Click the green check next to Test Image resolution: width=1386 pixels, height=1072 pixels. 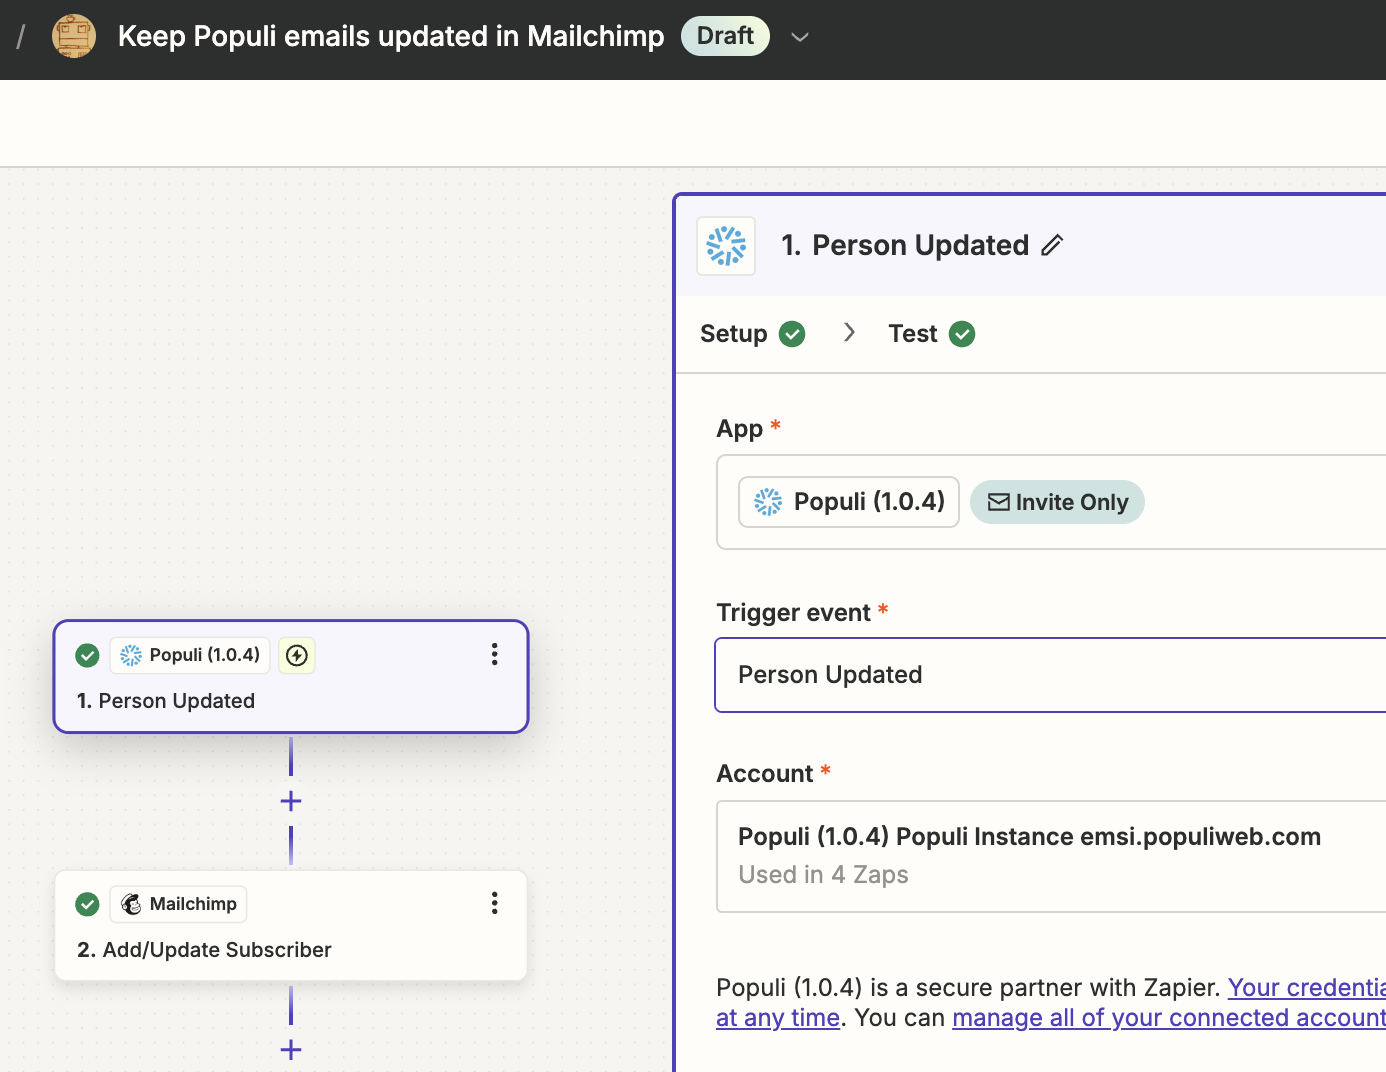(x=962, y=334)
